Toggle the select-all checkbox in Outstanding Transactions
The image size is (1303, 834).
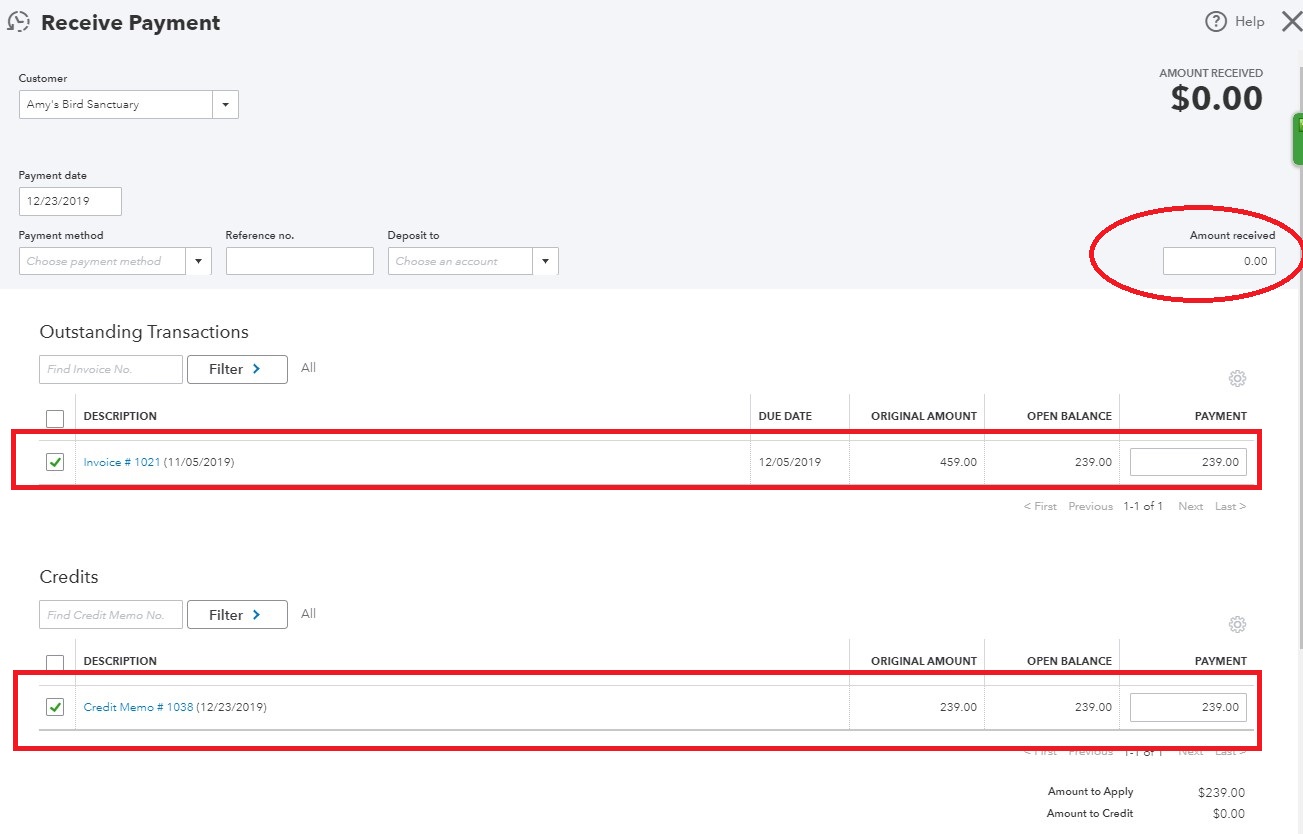[x=55, y=417]
